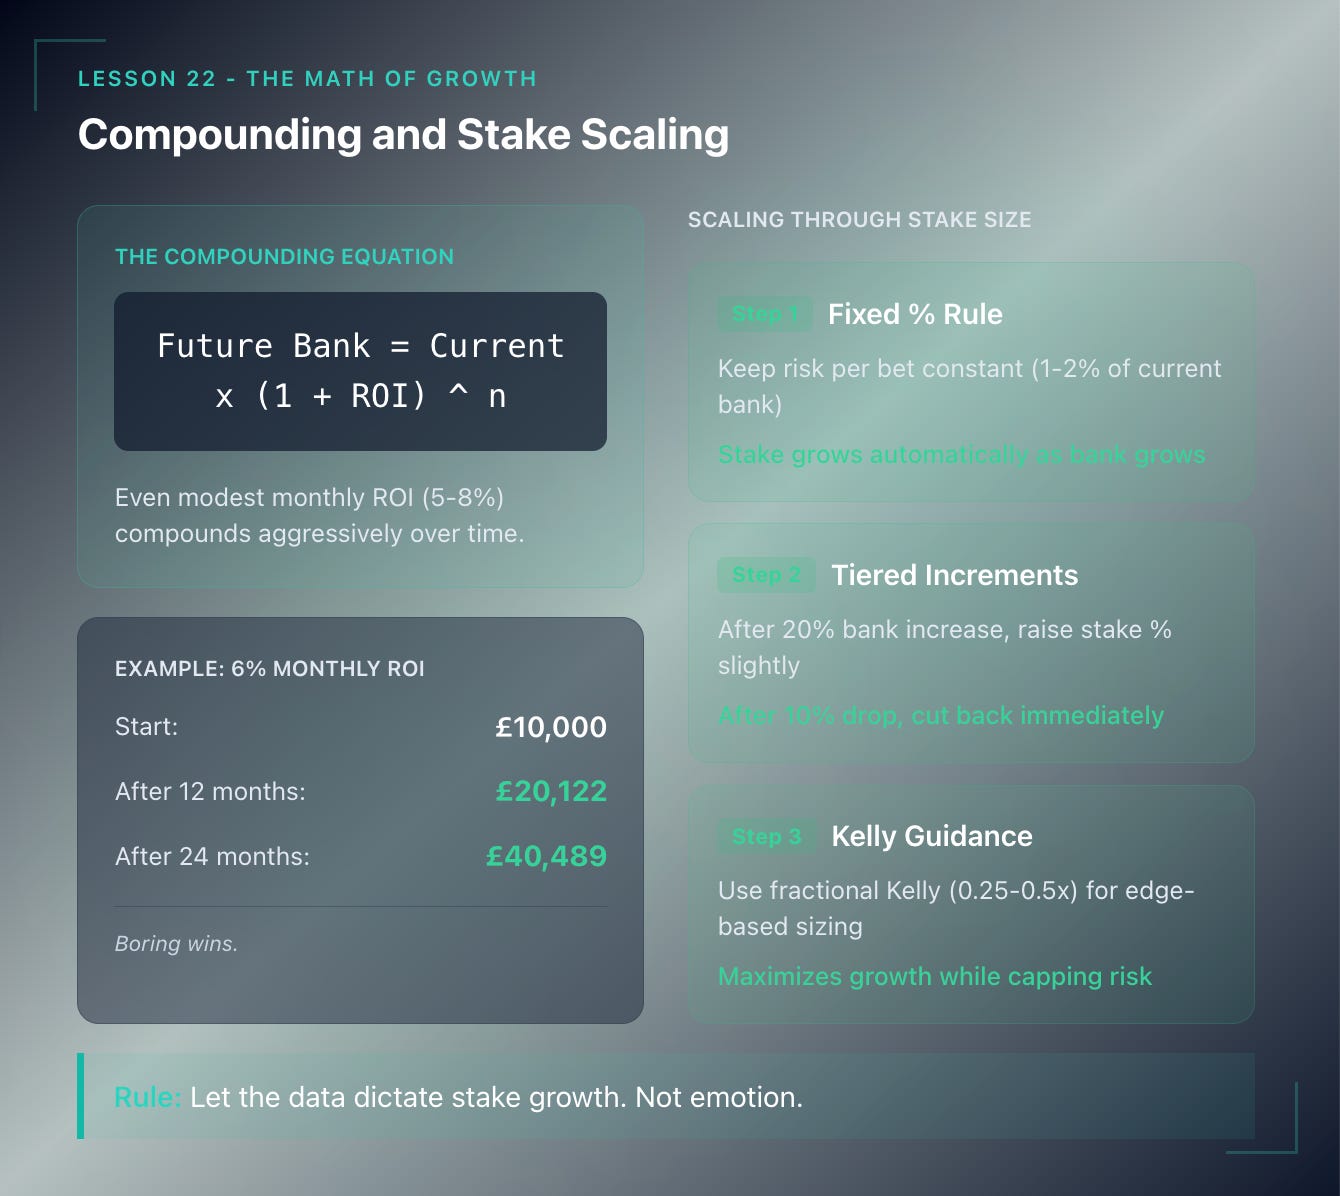Click Example: 6% Monthly ROI heading
Image resolution: width=1340 pixels, height=1196 pixels.
point(270,669)
